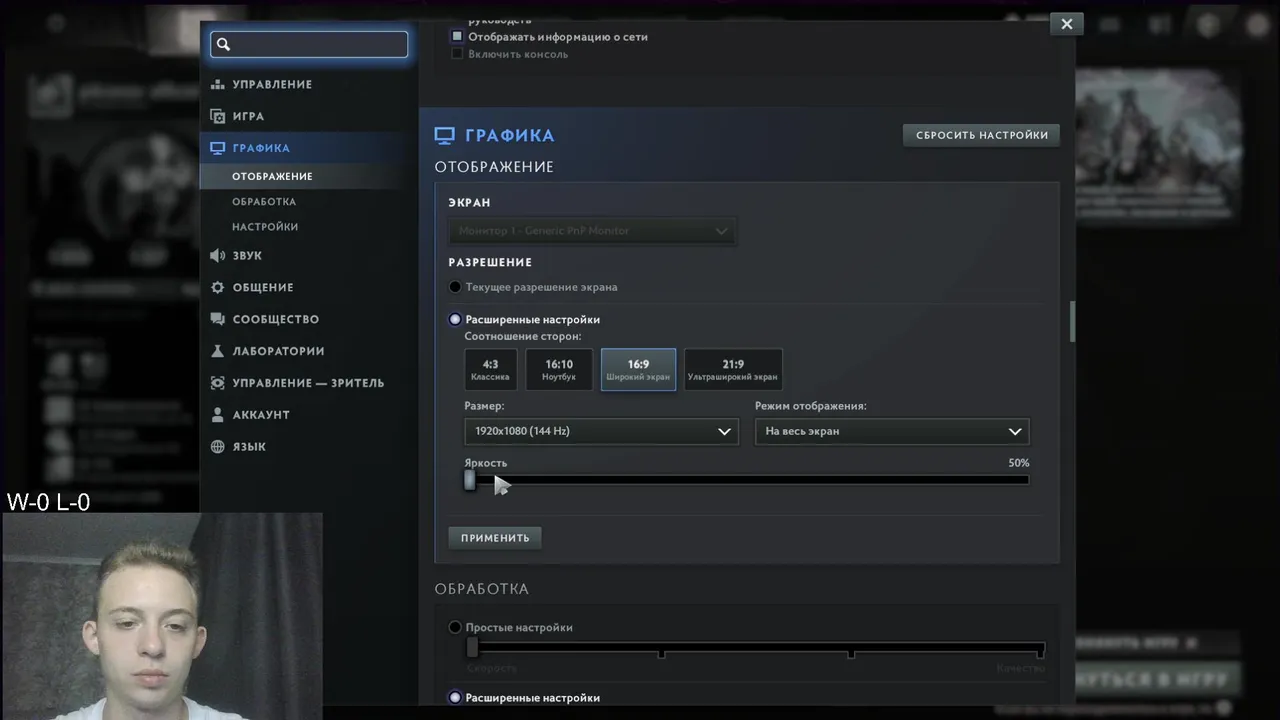
Task: Click the 50% brightness value
Action: point(1019,463)
